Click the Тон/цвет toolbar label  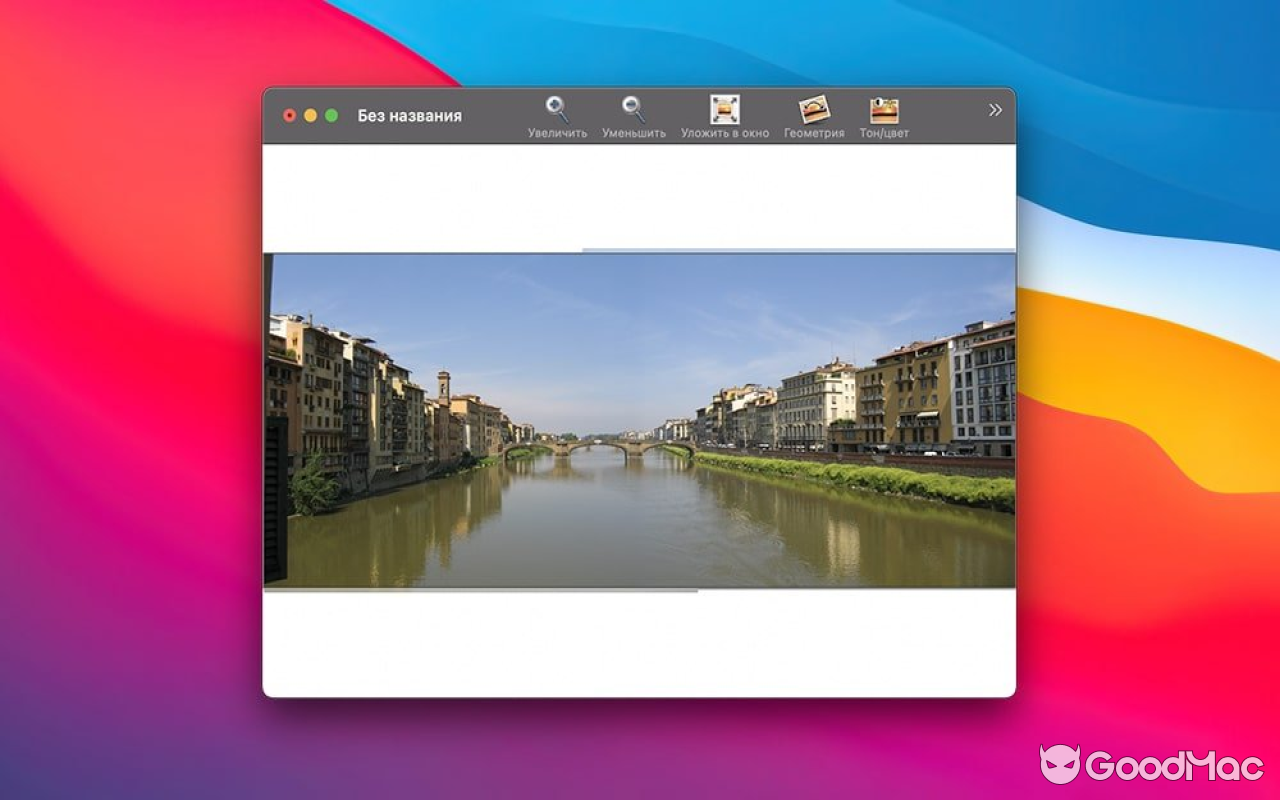click(884, 130)
